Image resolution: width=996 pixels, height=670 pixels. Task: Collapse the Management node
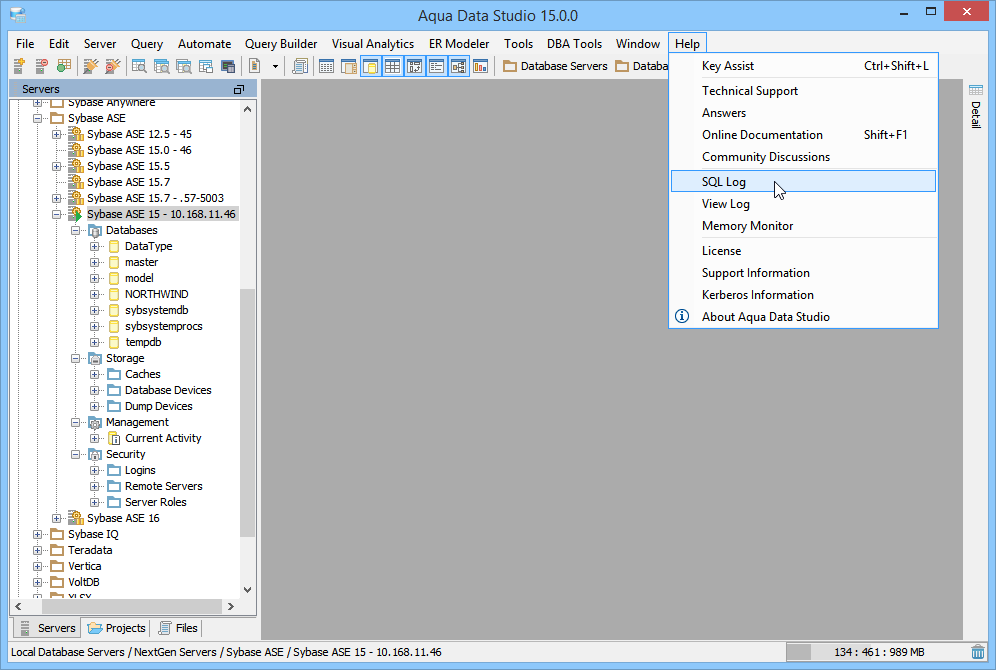pyautogui.click(x=76, y=422)
